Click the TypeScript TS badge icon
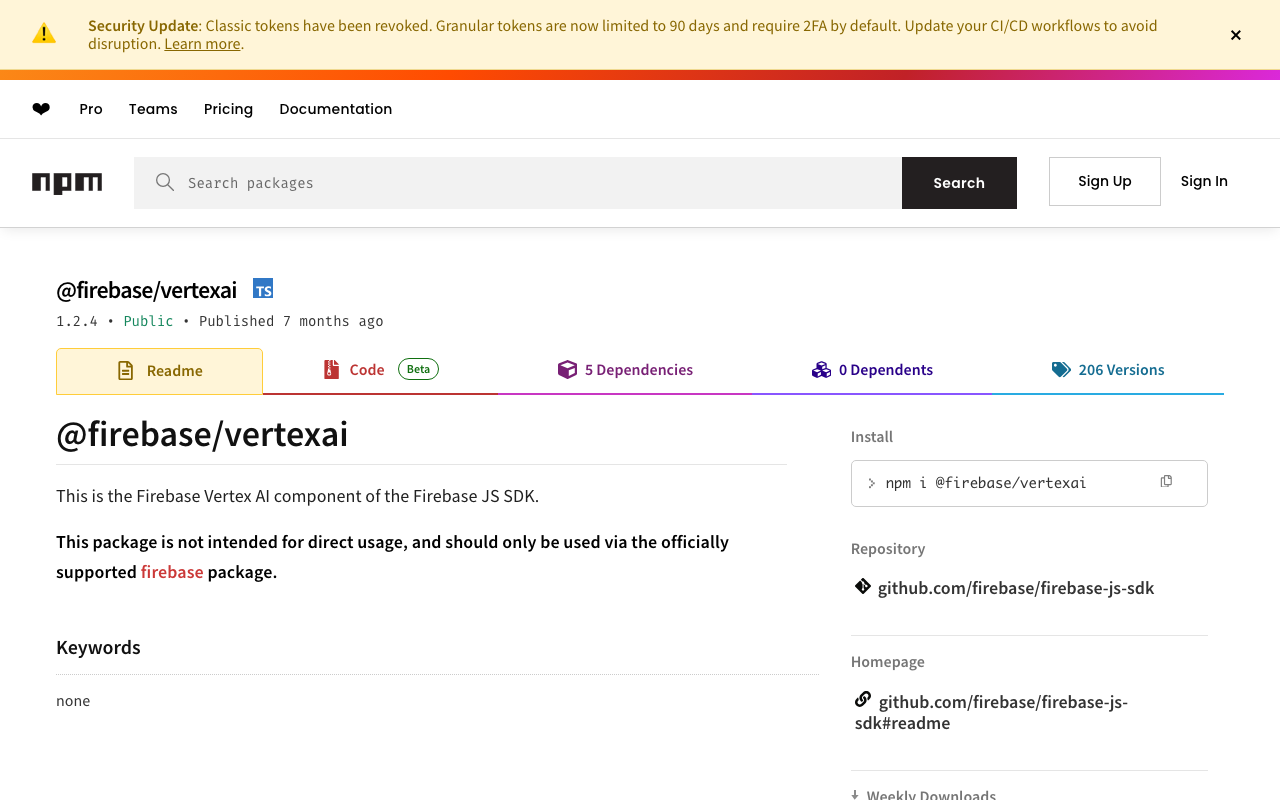This screenshot has height=800, width=1280. point(263,289)
